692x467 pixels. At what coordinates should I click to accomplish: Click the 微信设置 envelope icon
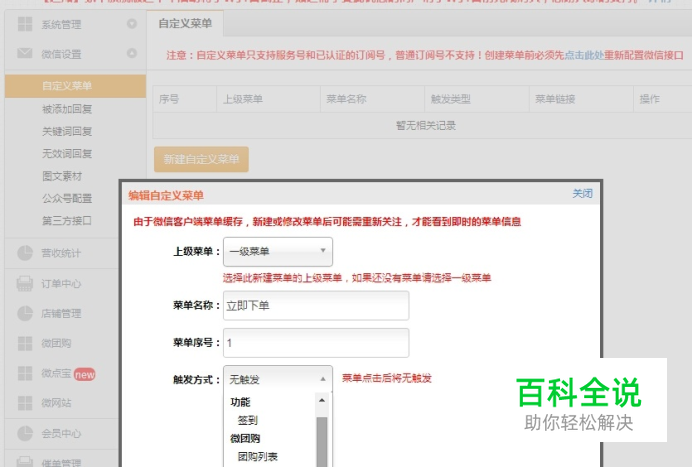tap(25, 53)
